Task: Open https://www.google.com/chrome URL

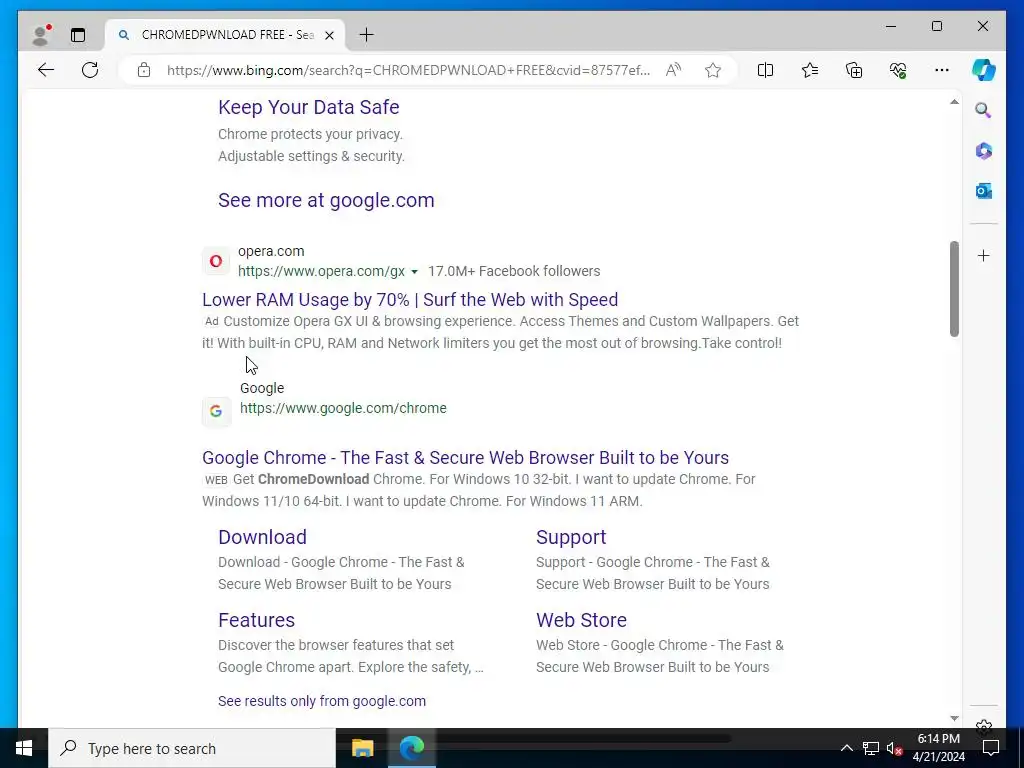Action: click(x=344, y=408)
